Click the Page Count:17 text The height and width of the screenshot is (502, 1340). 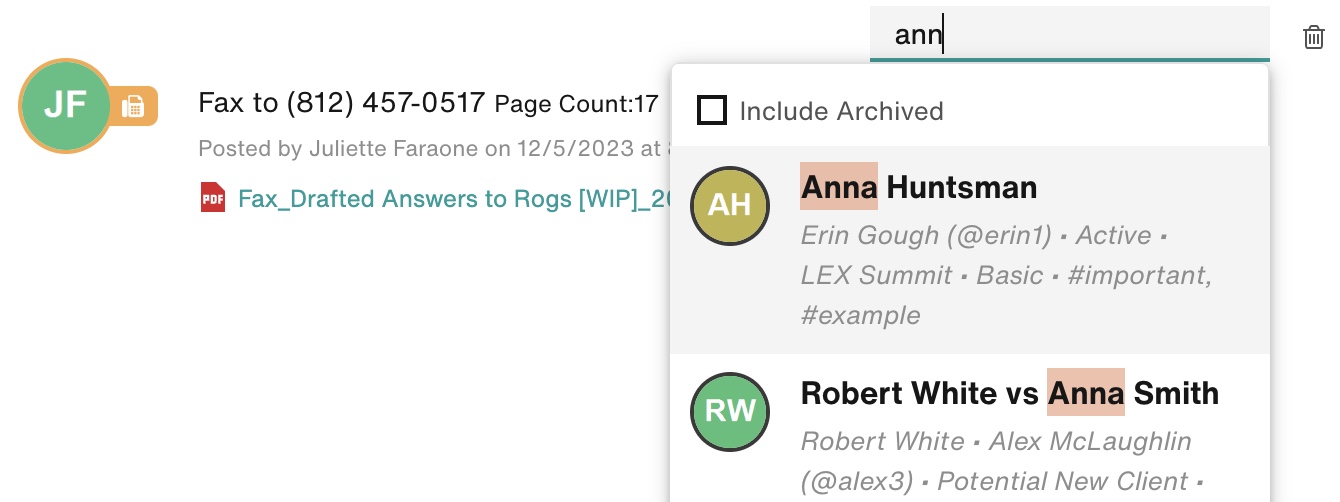pos(577,103)
